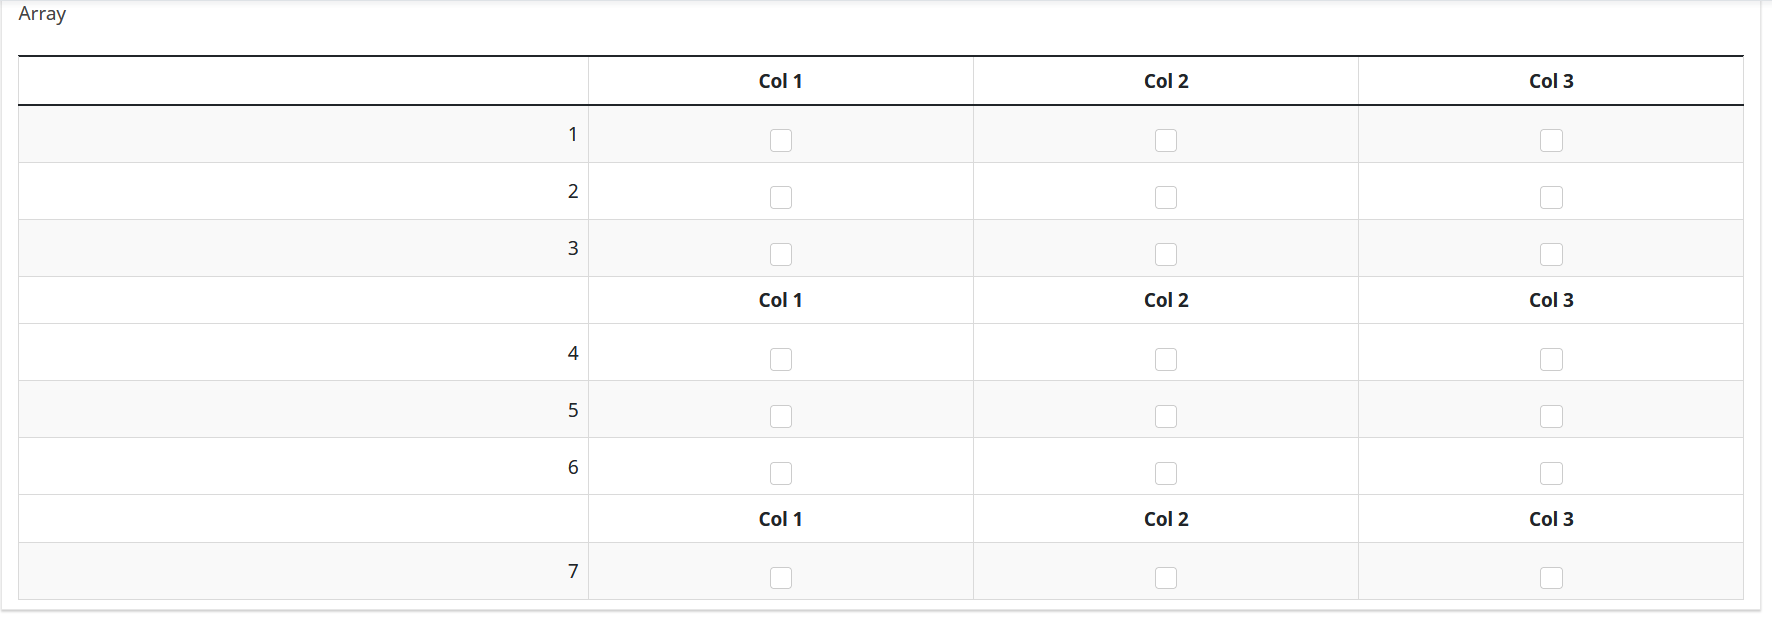Toggle row 4 Col 3 checkbox
This screenshot has width=1772, height=621.
1551,359
